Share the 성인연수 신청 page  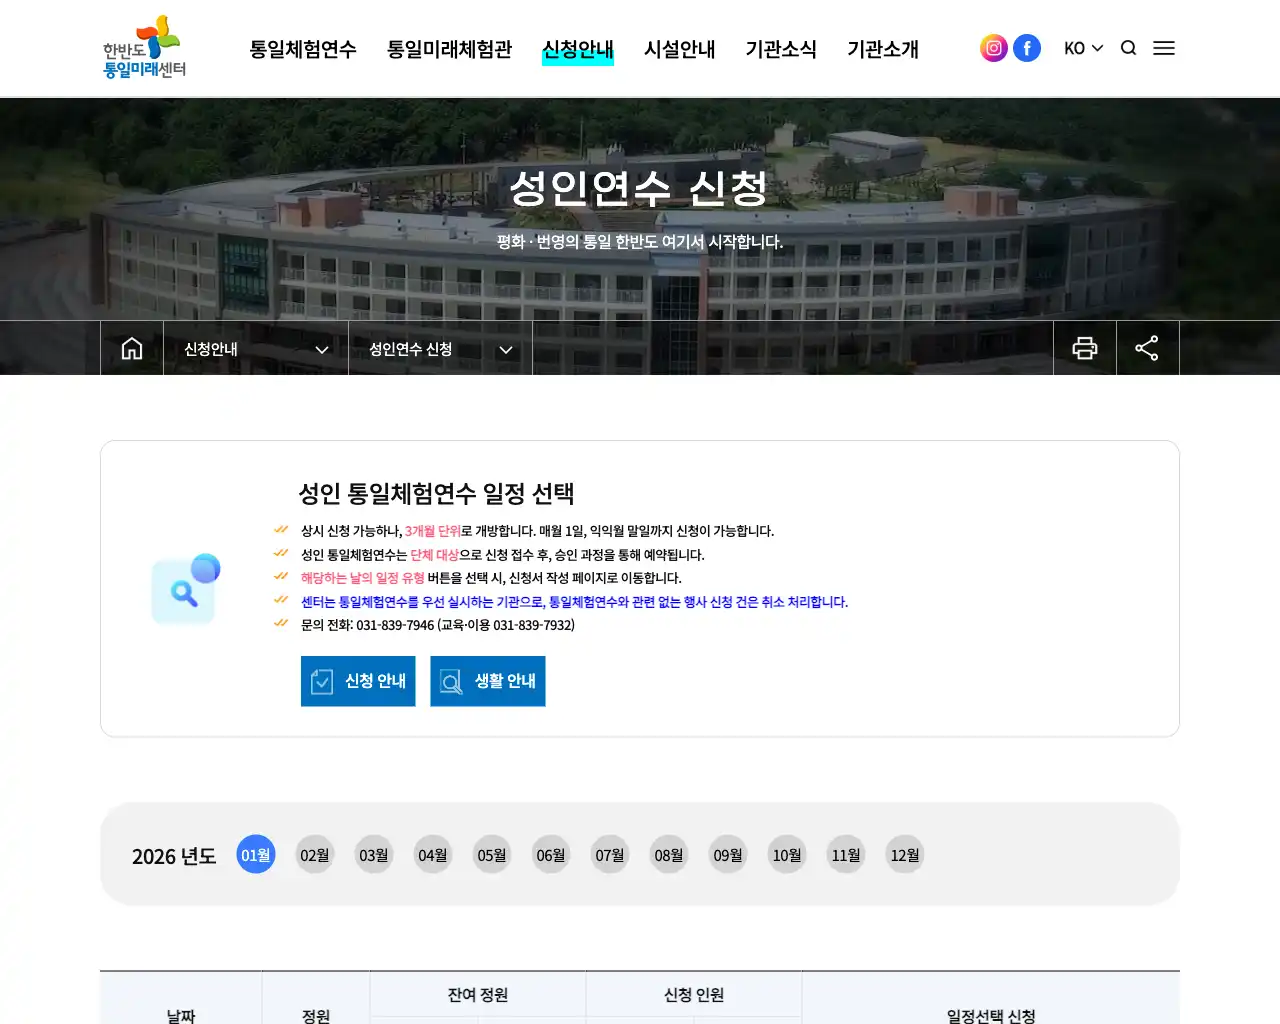coord(1147,348)
